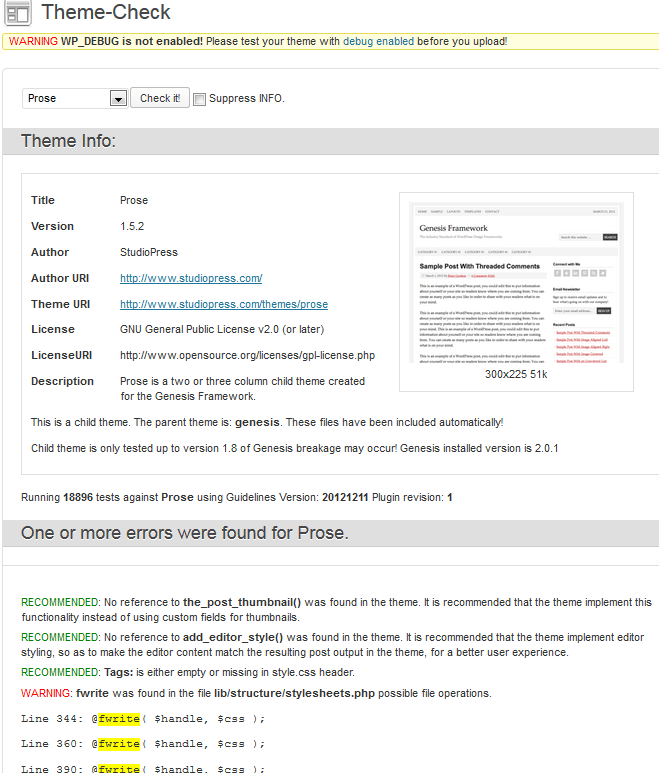Viewport: 659px width, 773px height.
Task: Click the Guidelines Version 20121211 value
Action: pyautogui.click(x=345, y=497)
